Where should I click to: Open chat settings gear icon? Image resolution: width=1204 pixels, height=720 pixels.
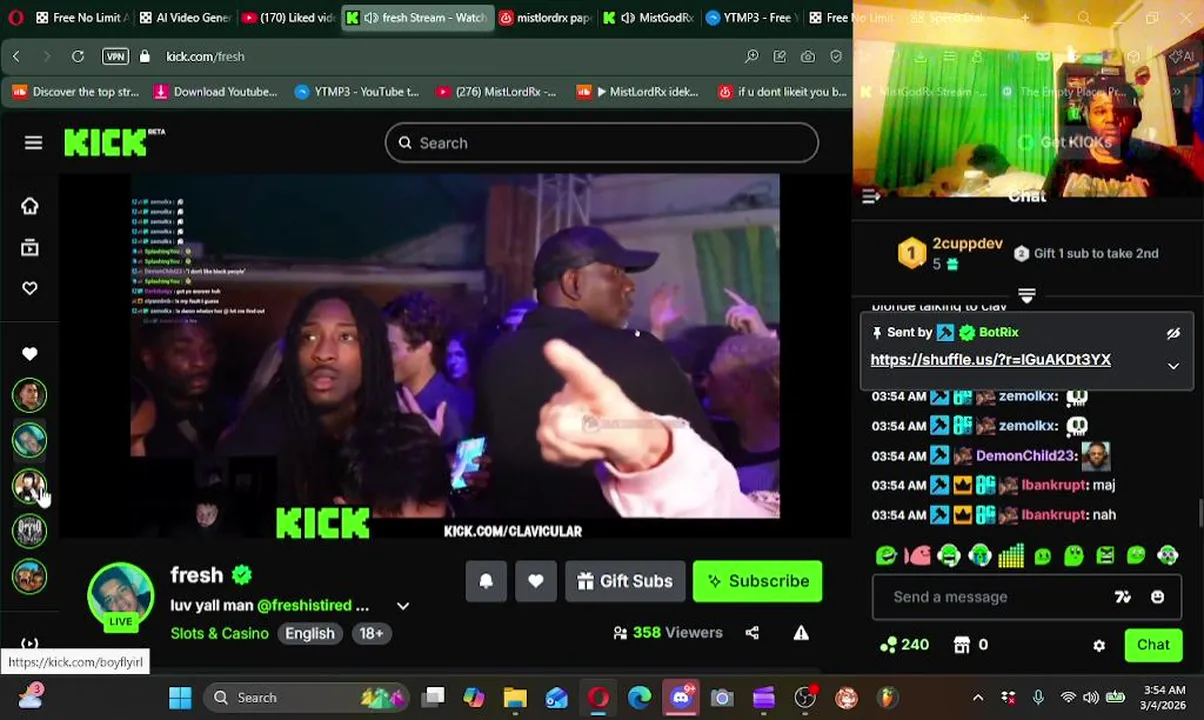[1099, 646]
